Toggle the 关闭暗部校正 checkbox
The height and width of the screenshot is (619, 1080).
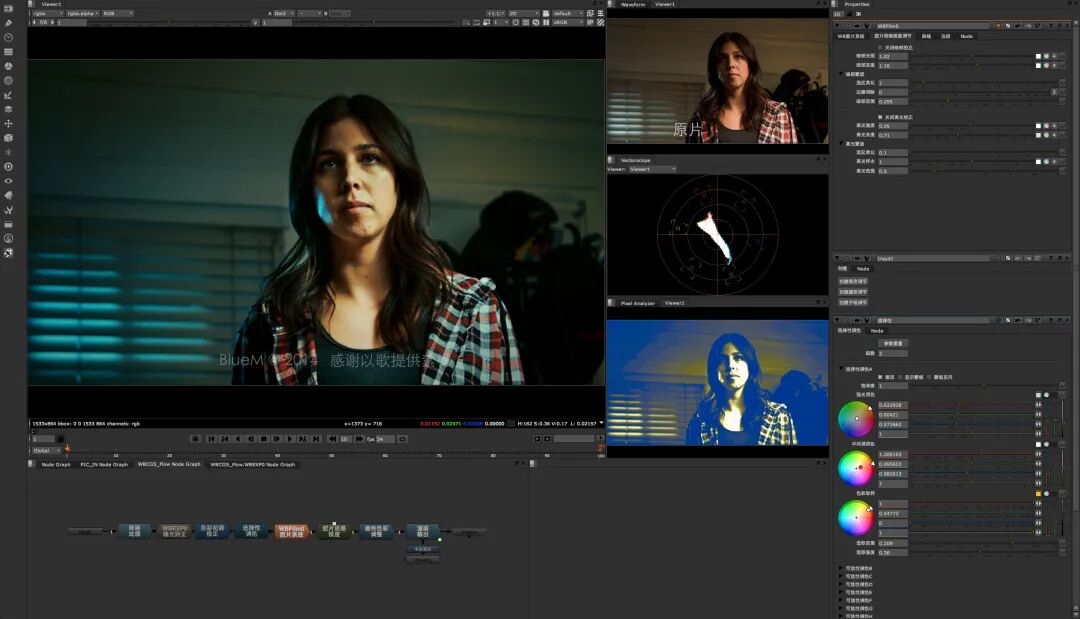(x=881, y=47)
